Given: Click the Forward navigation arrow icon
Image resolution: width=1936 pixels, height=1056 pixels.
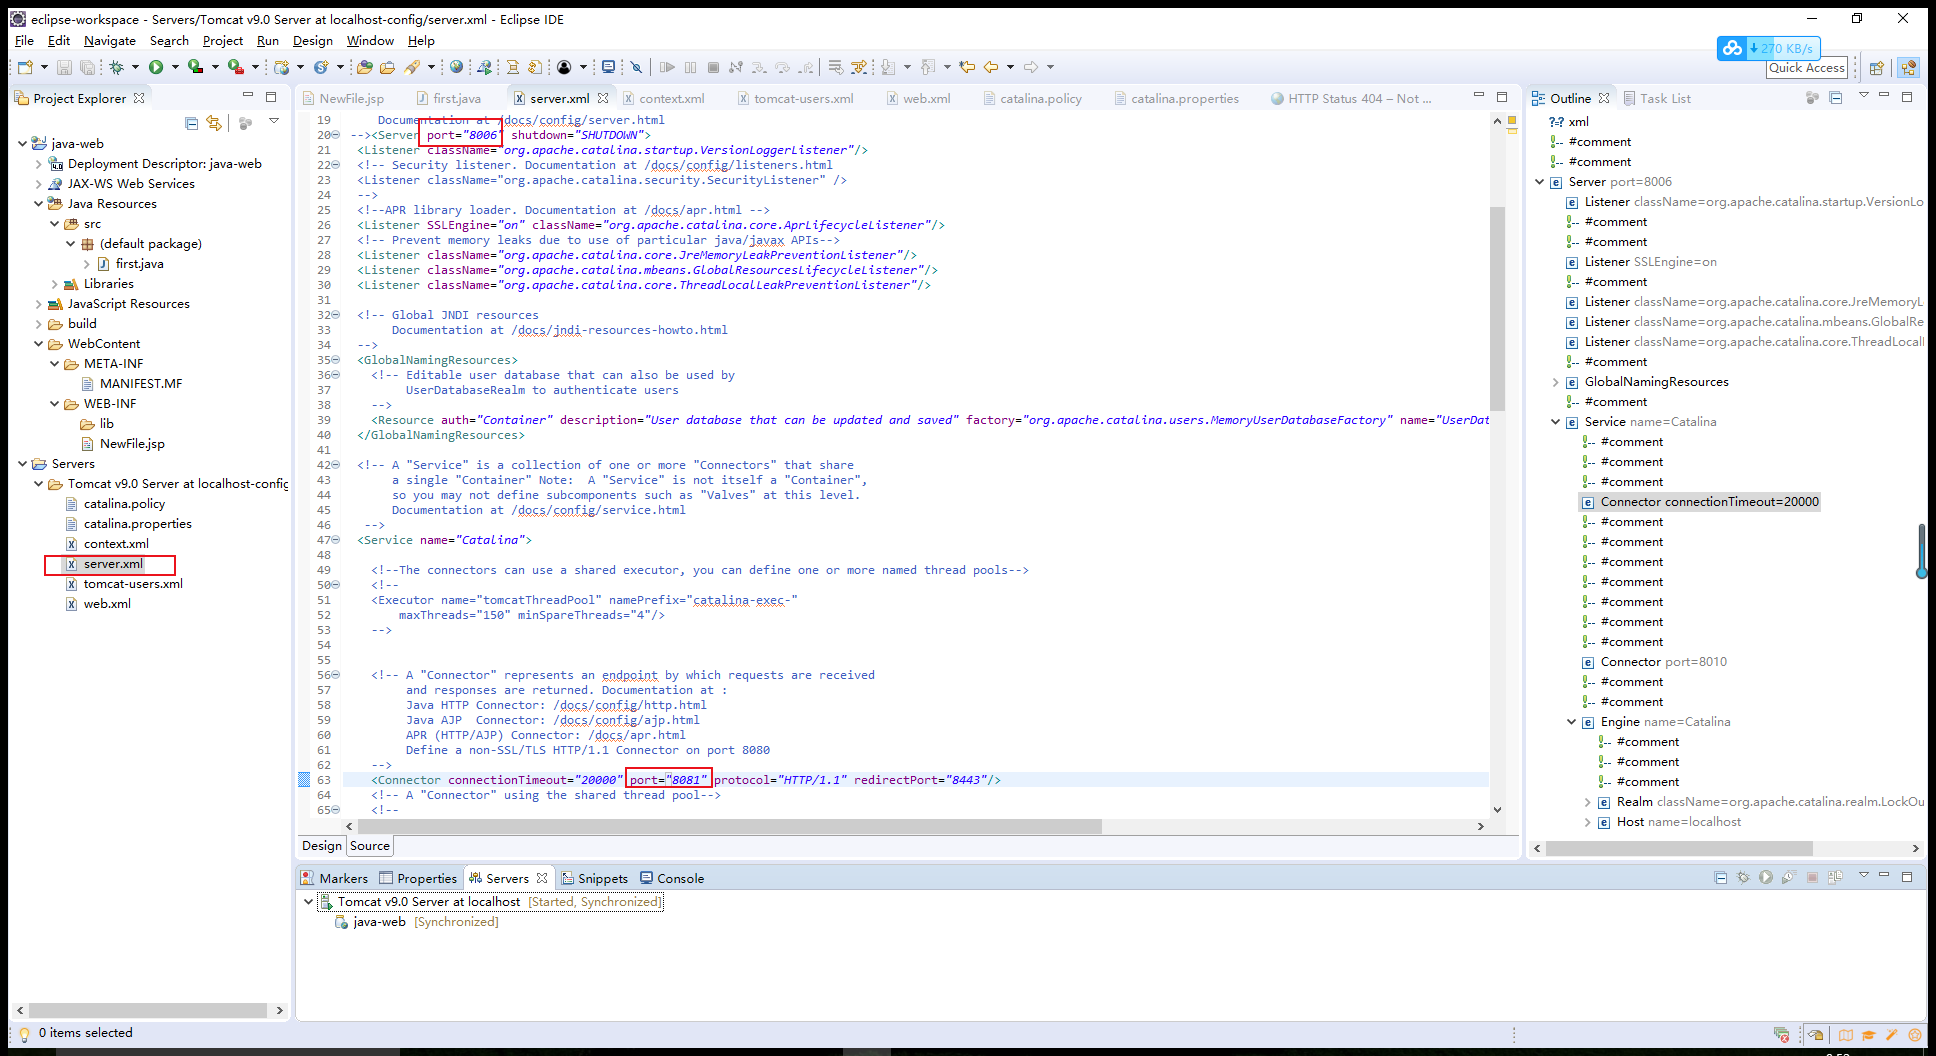Looking at the screenshot, I should [1031, 67].
